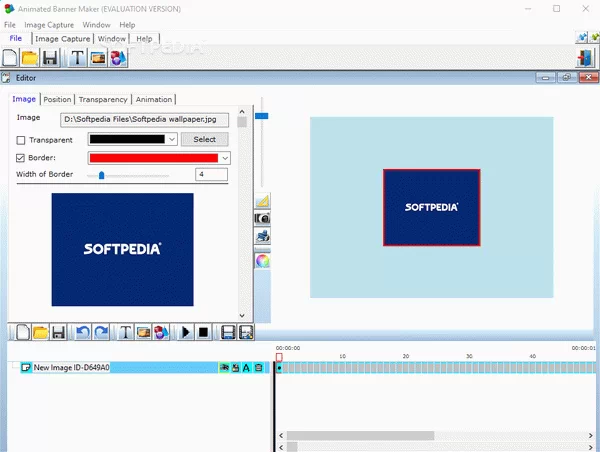Viewport: 600px width, 452px height.
Task: Click the vertical zoom slider handle
Action: tap(262, 116)
